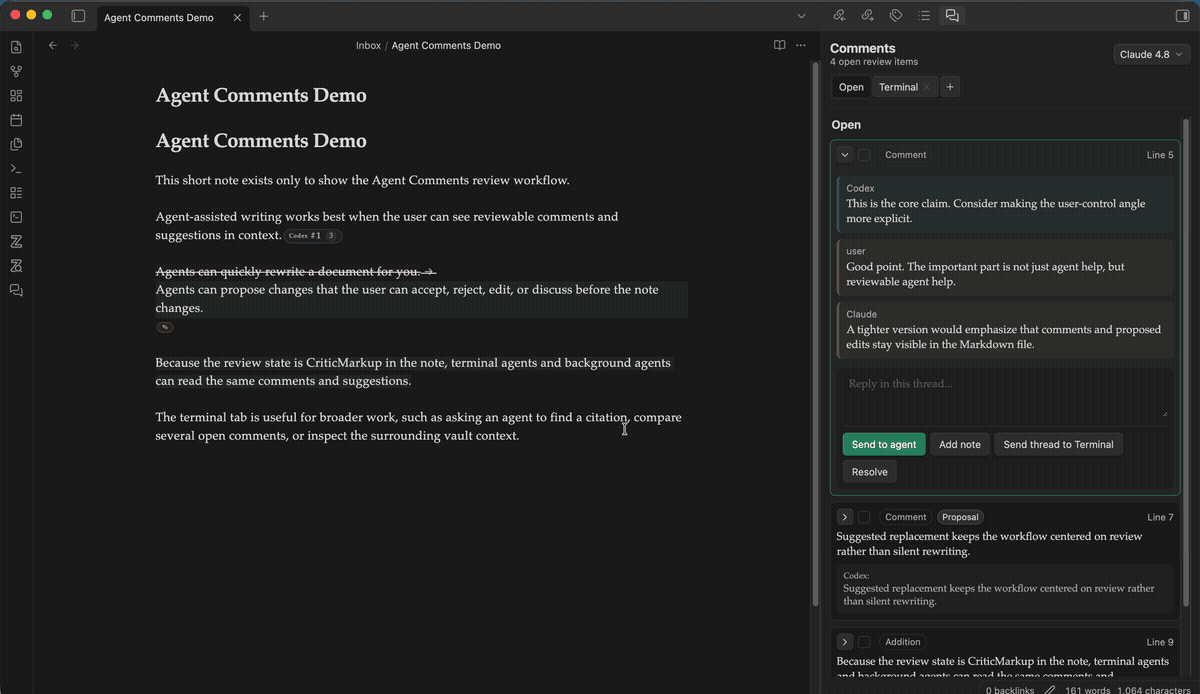Screen dimensions: 1200x694
Task: Click the Codex #1 comment badge in note
Action: point(314,236)
